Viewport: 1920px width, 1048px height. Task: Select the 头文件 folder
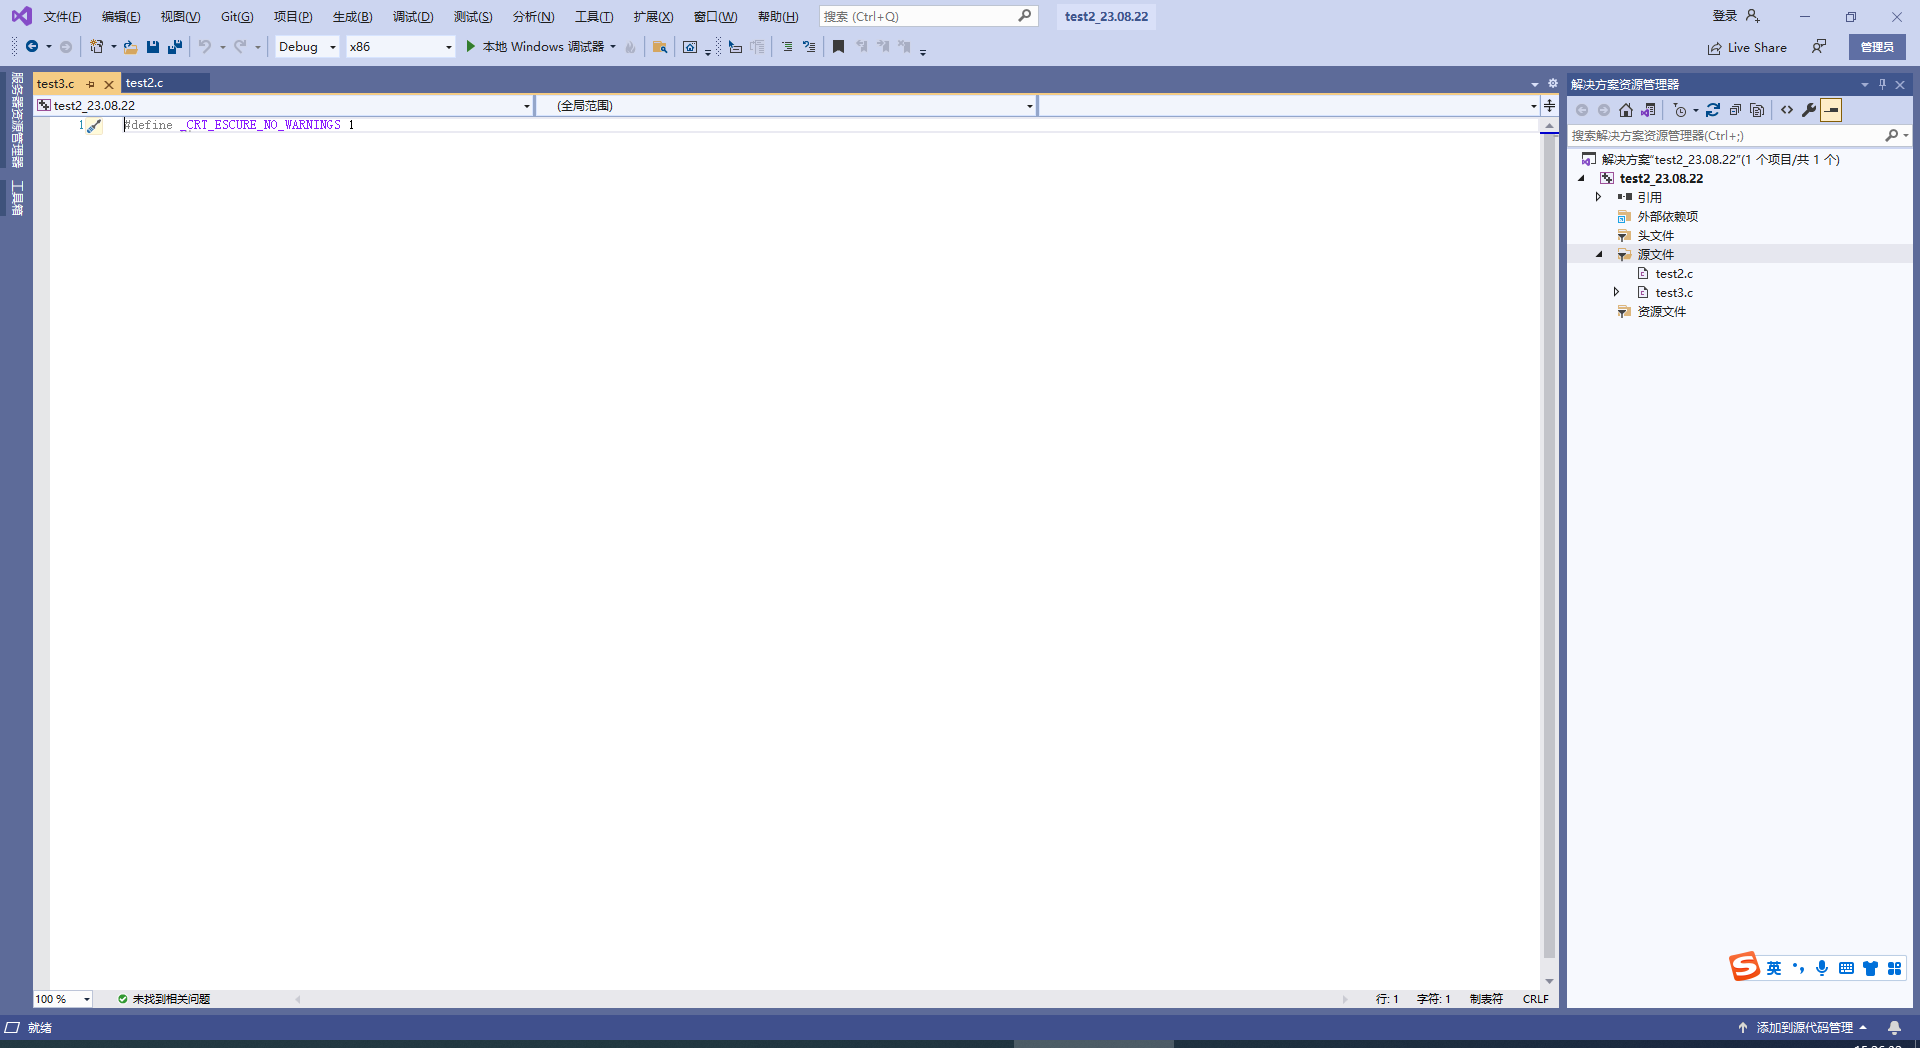1655,235
